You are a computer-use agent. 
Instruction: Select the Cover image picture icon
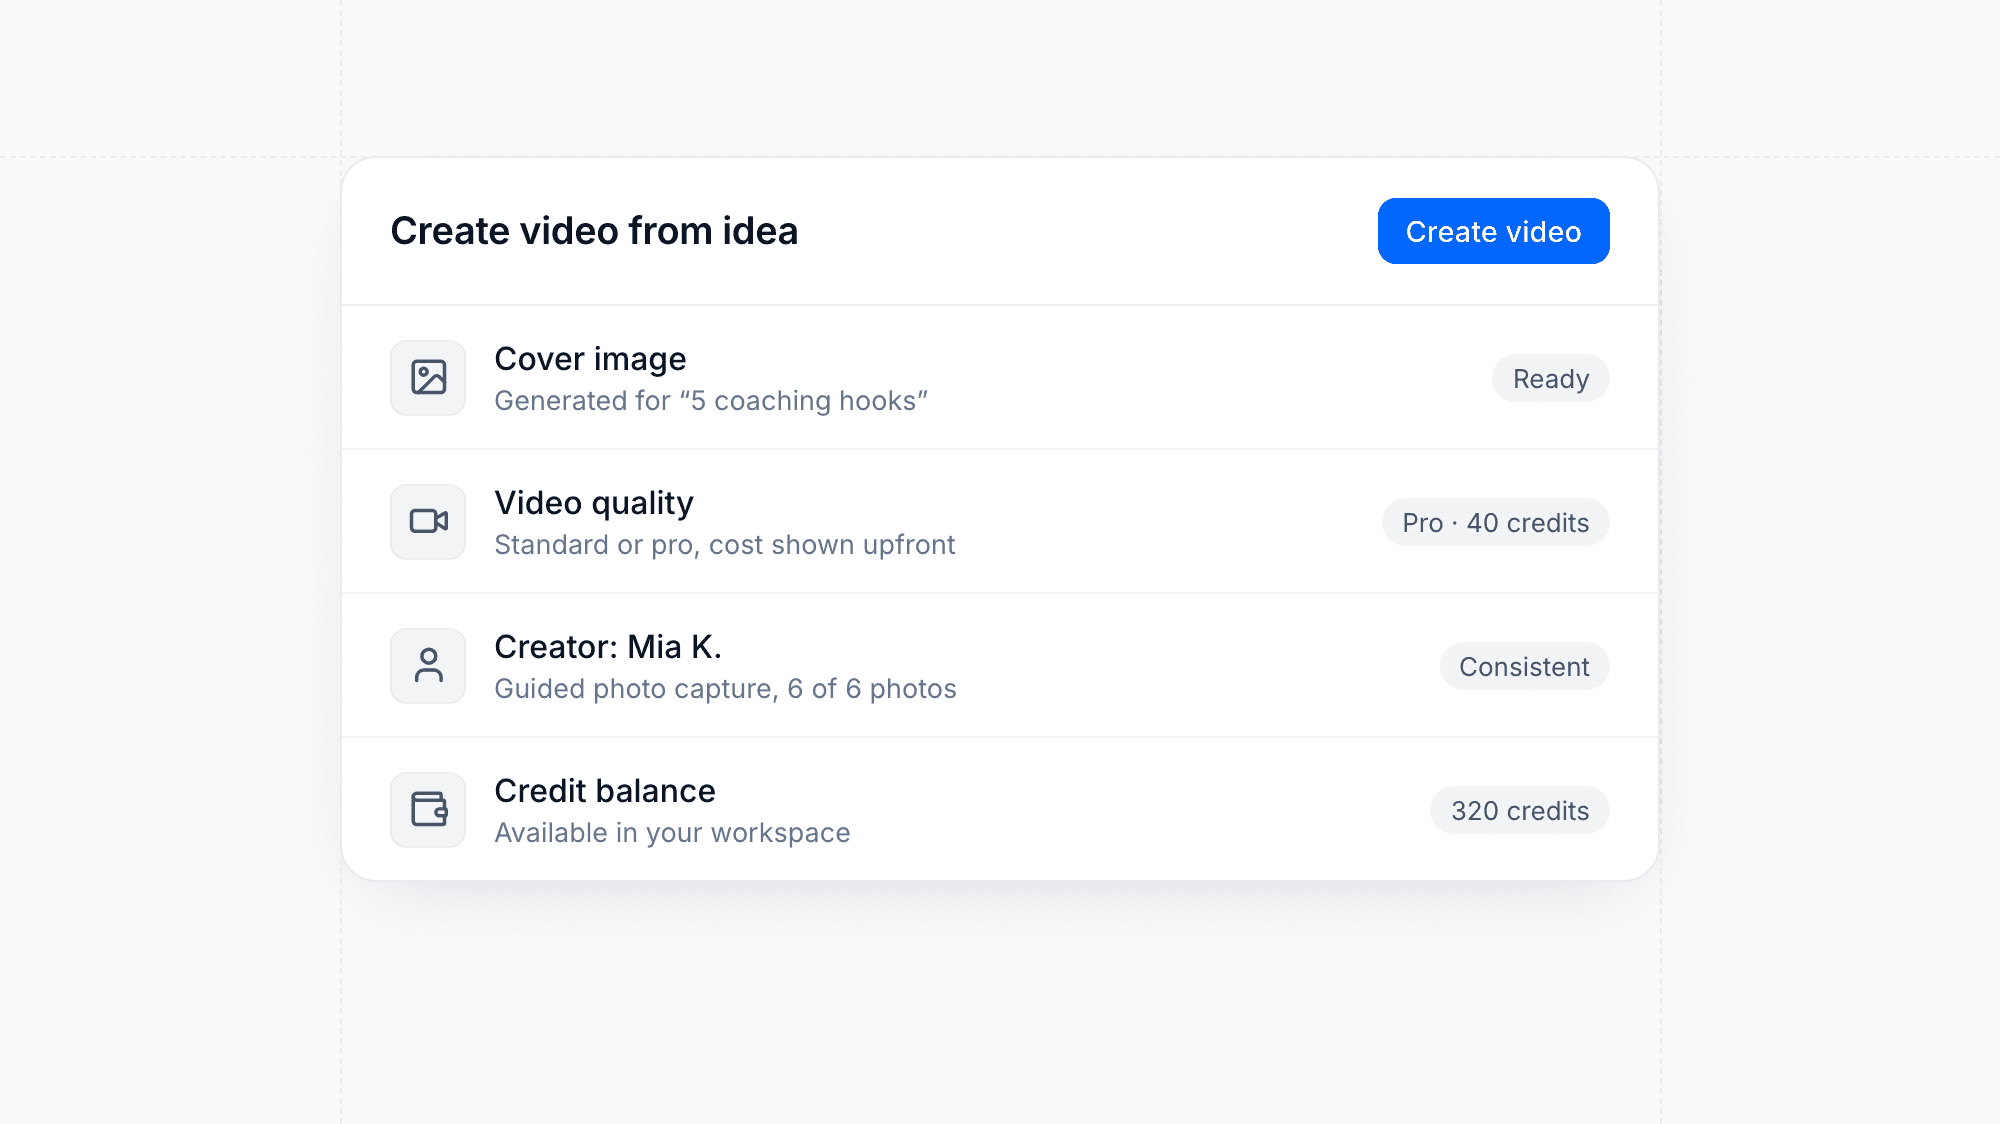pos(428,378)
